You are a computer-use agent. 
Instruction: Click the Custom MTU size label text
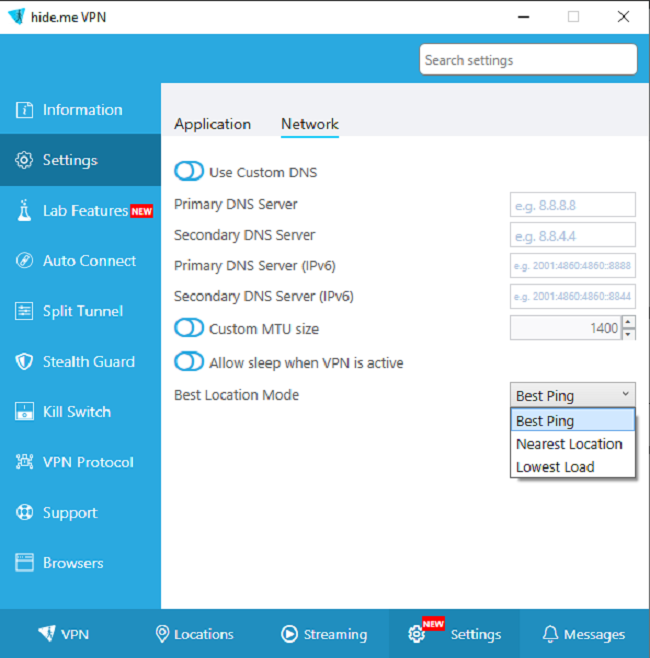point(264,329)
